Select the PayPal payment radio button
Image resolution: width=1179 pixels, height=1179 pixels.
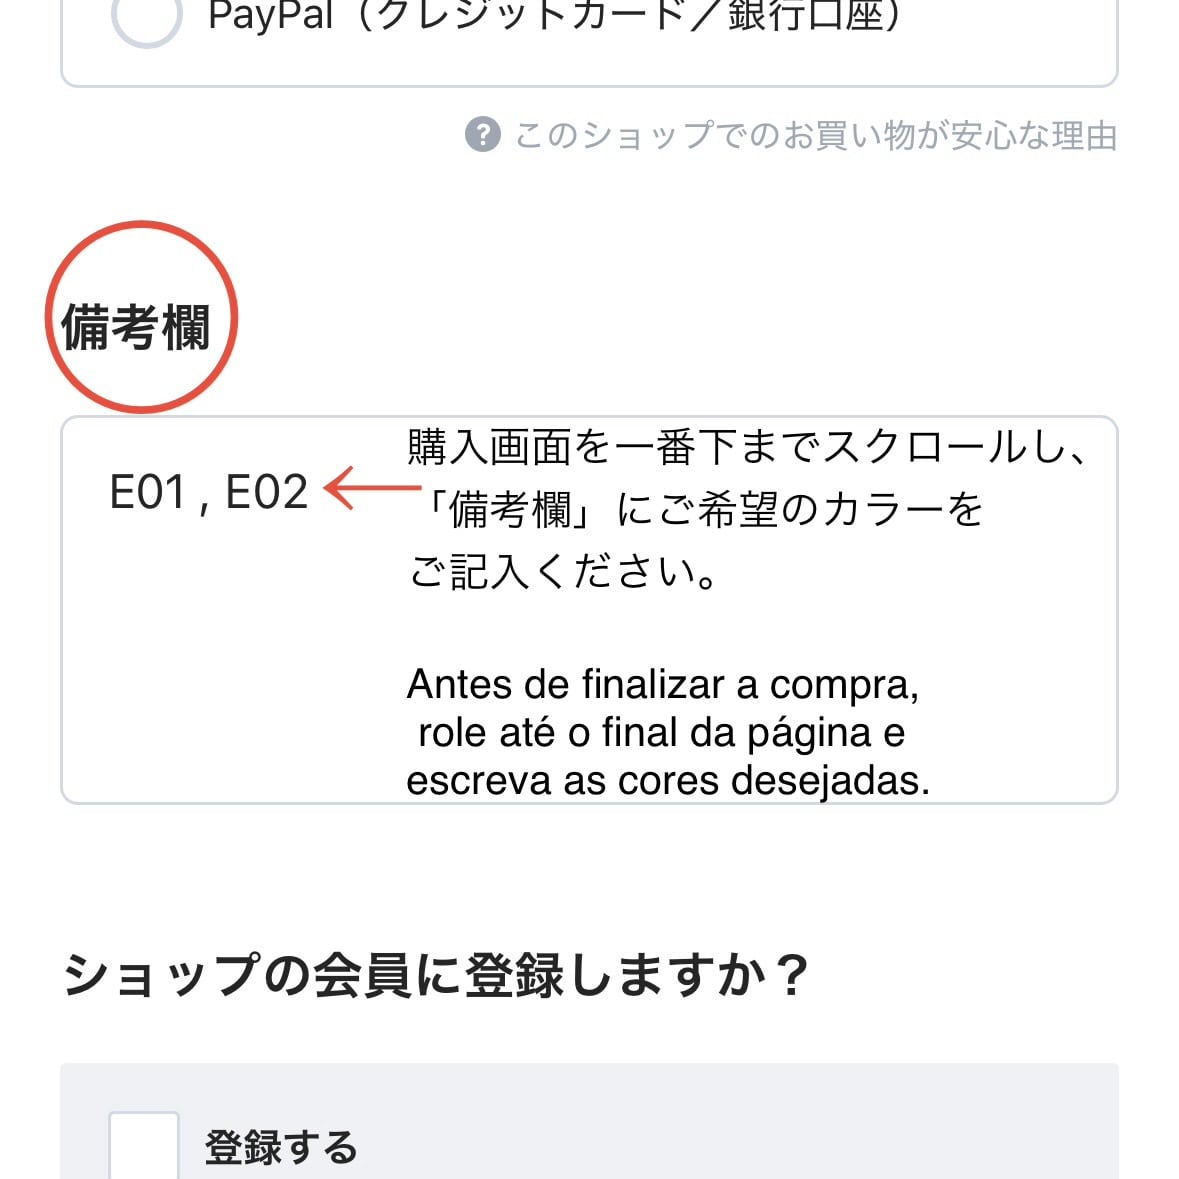(146, 16)
